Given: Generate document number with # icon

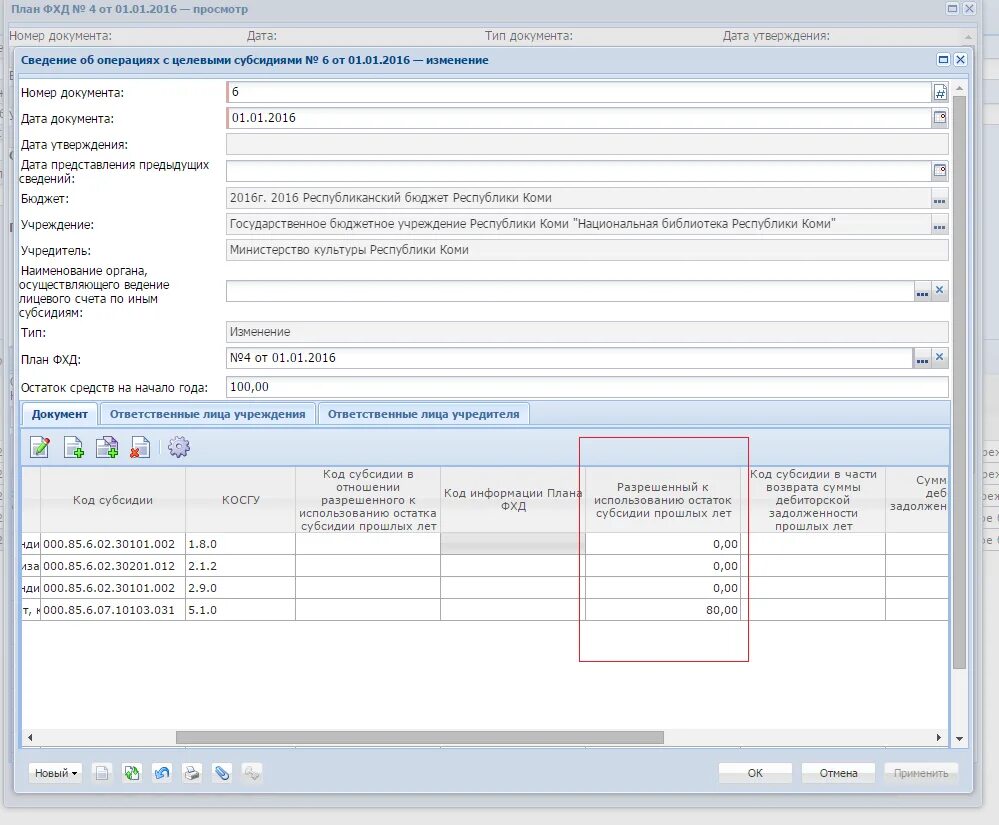Looking at the screenshot, I should 940,93.
